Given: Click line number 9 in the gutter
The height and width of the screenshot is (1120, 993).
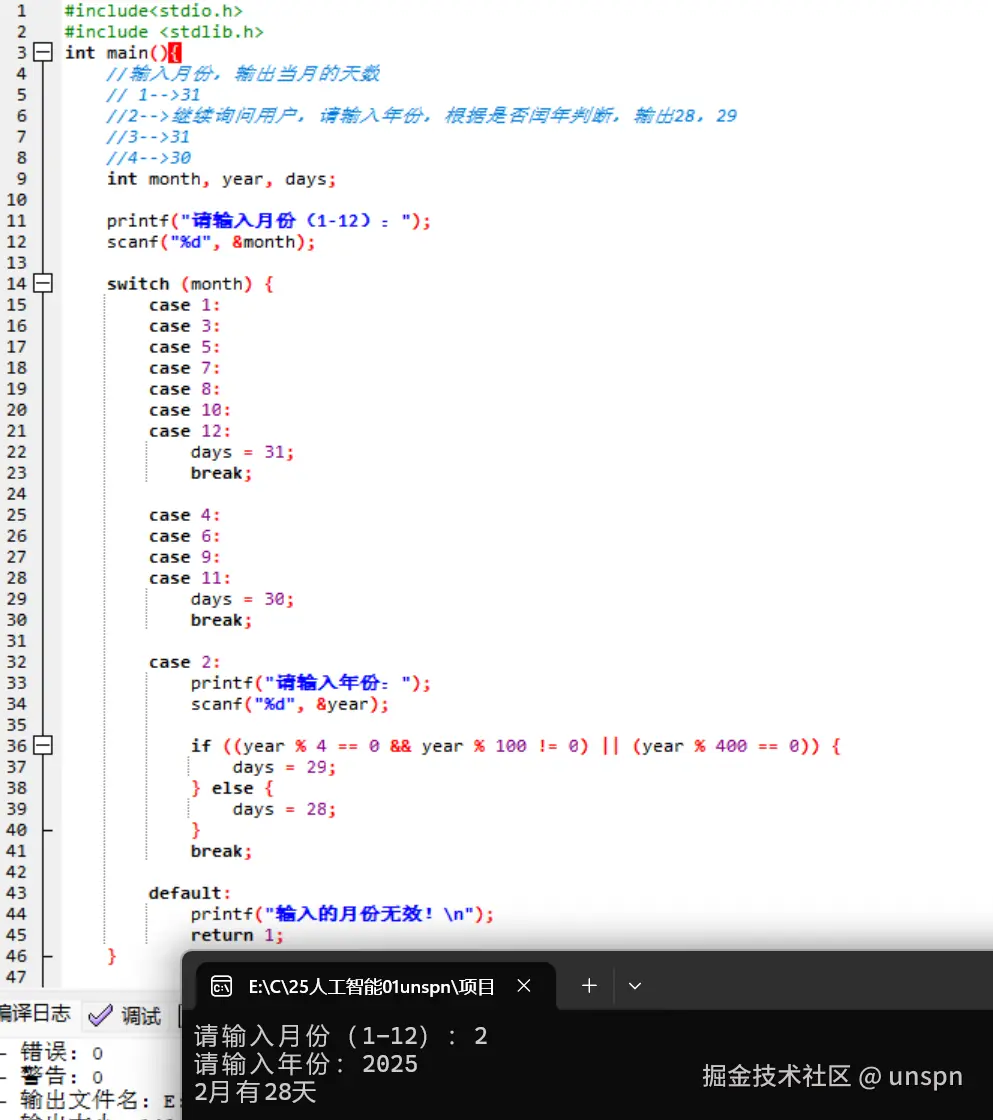Looking at the screenshot, I should (x=21, y=179).
